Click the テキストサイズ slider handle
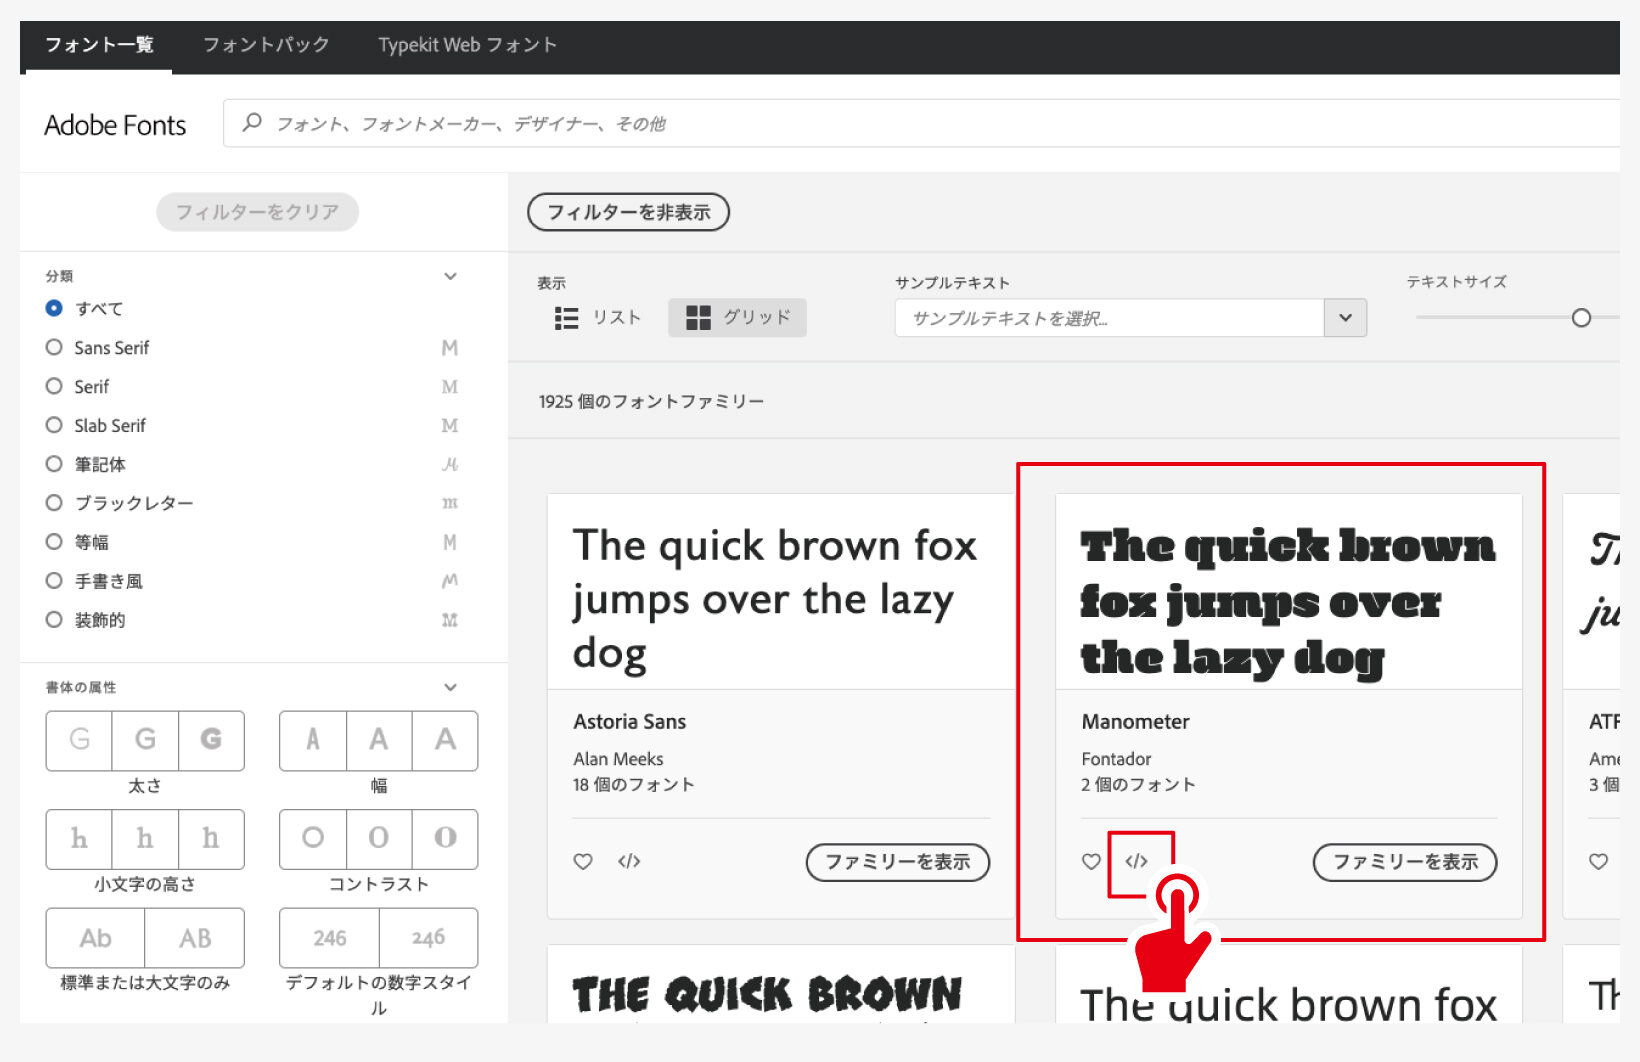1640x1062 pixels. coord(1581,318)
